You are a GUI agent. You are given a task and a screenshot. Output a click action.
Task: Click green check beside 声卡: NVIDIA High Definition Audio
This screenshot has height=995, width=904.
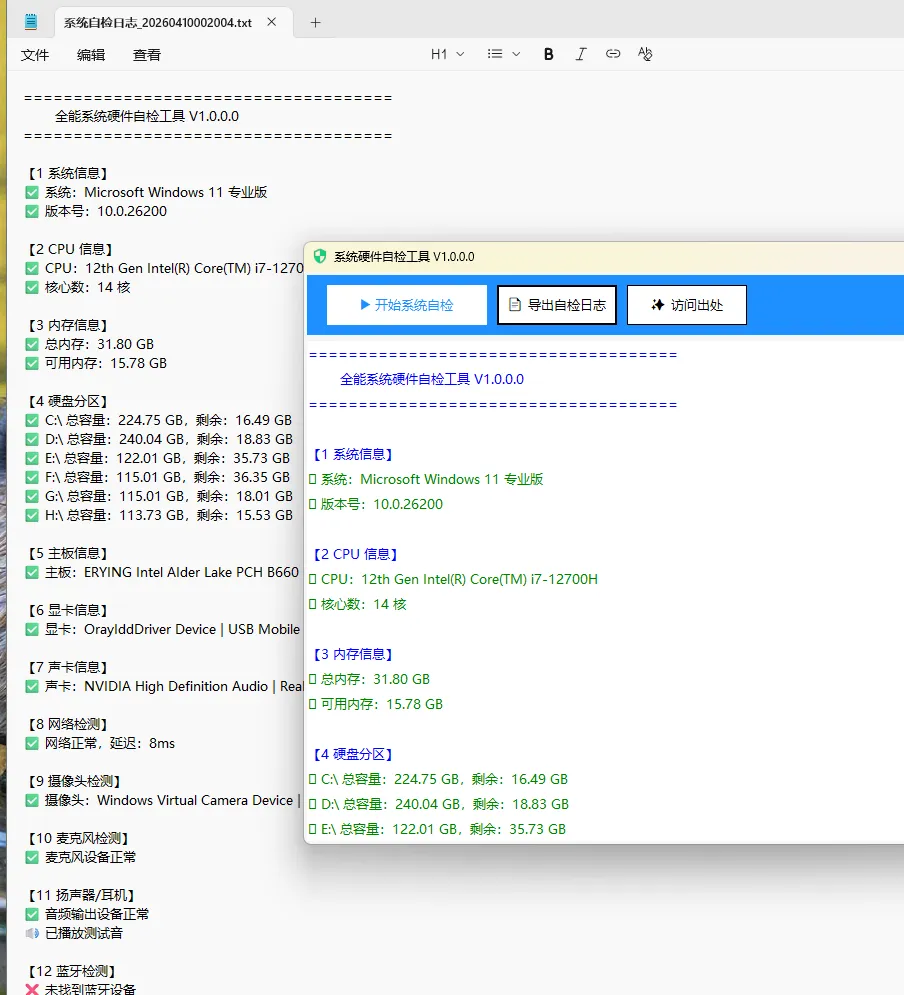pos(32,687)
